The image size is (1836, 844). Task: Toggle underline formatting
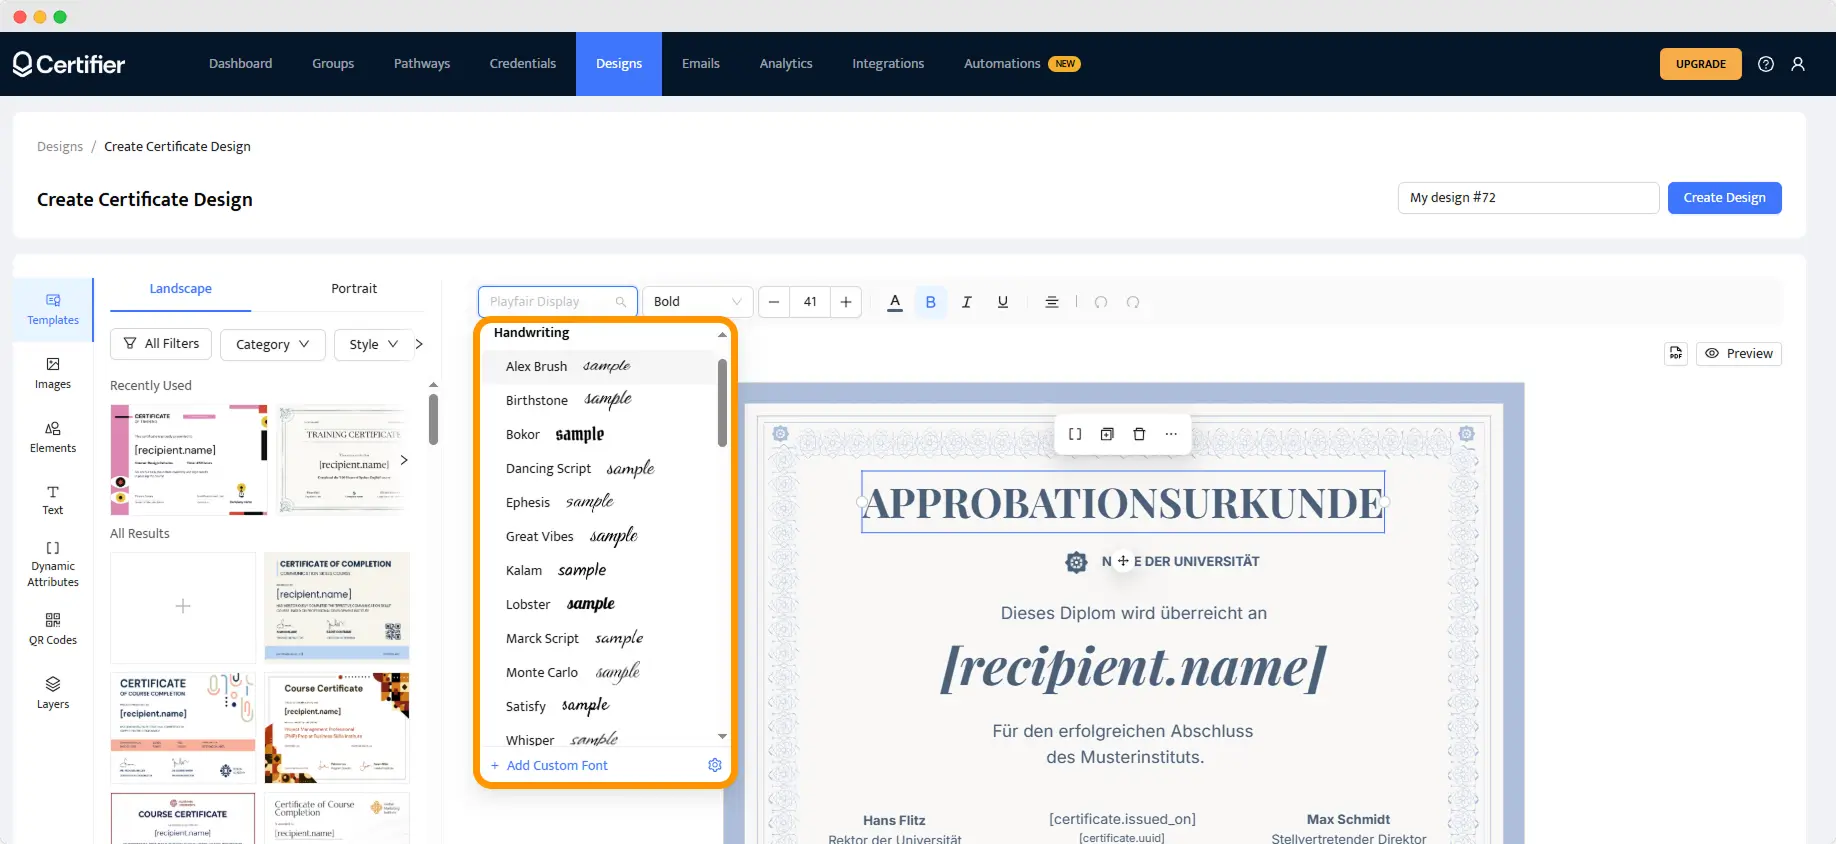[1003, 302]
